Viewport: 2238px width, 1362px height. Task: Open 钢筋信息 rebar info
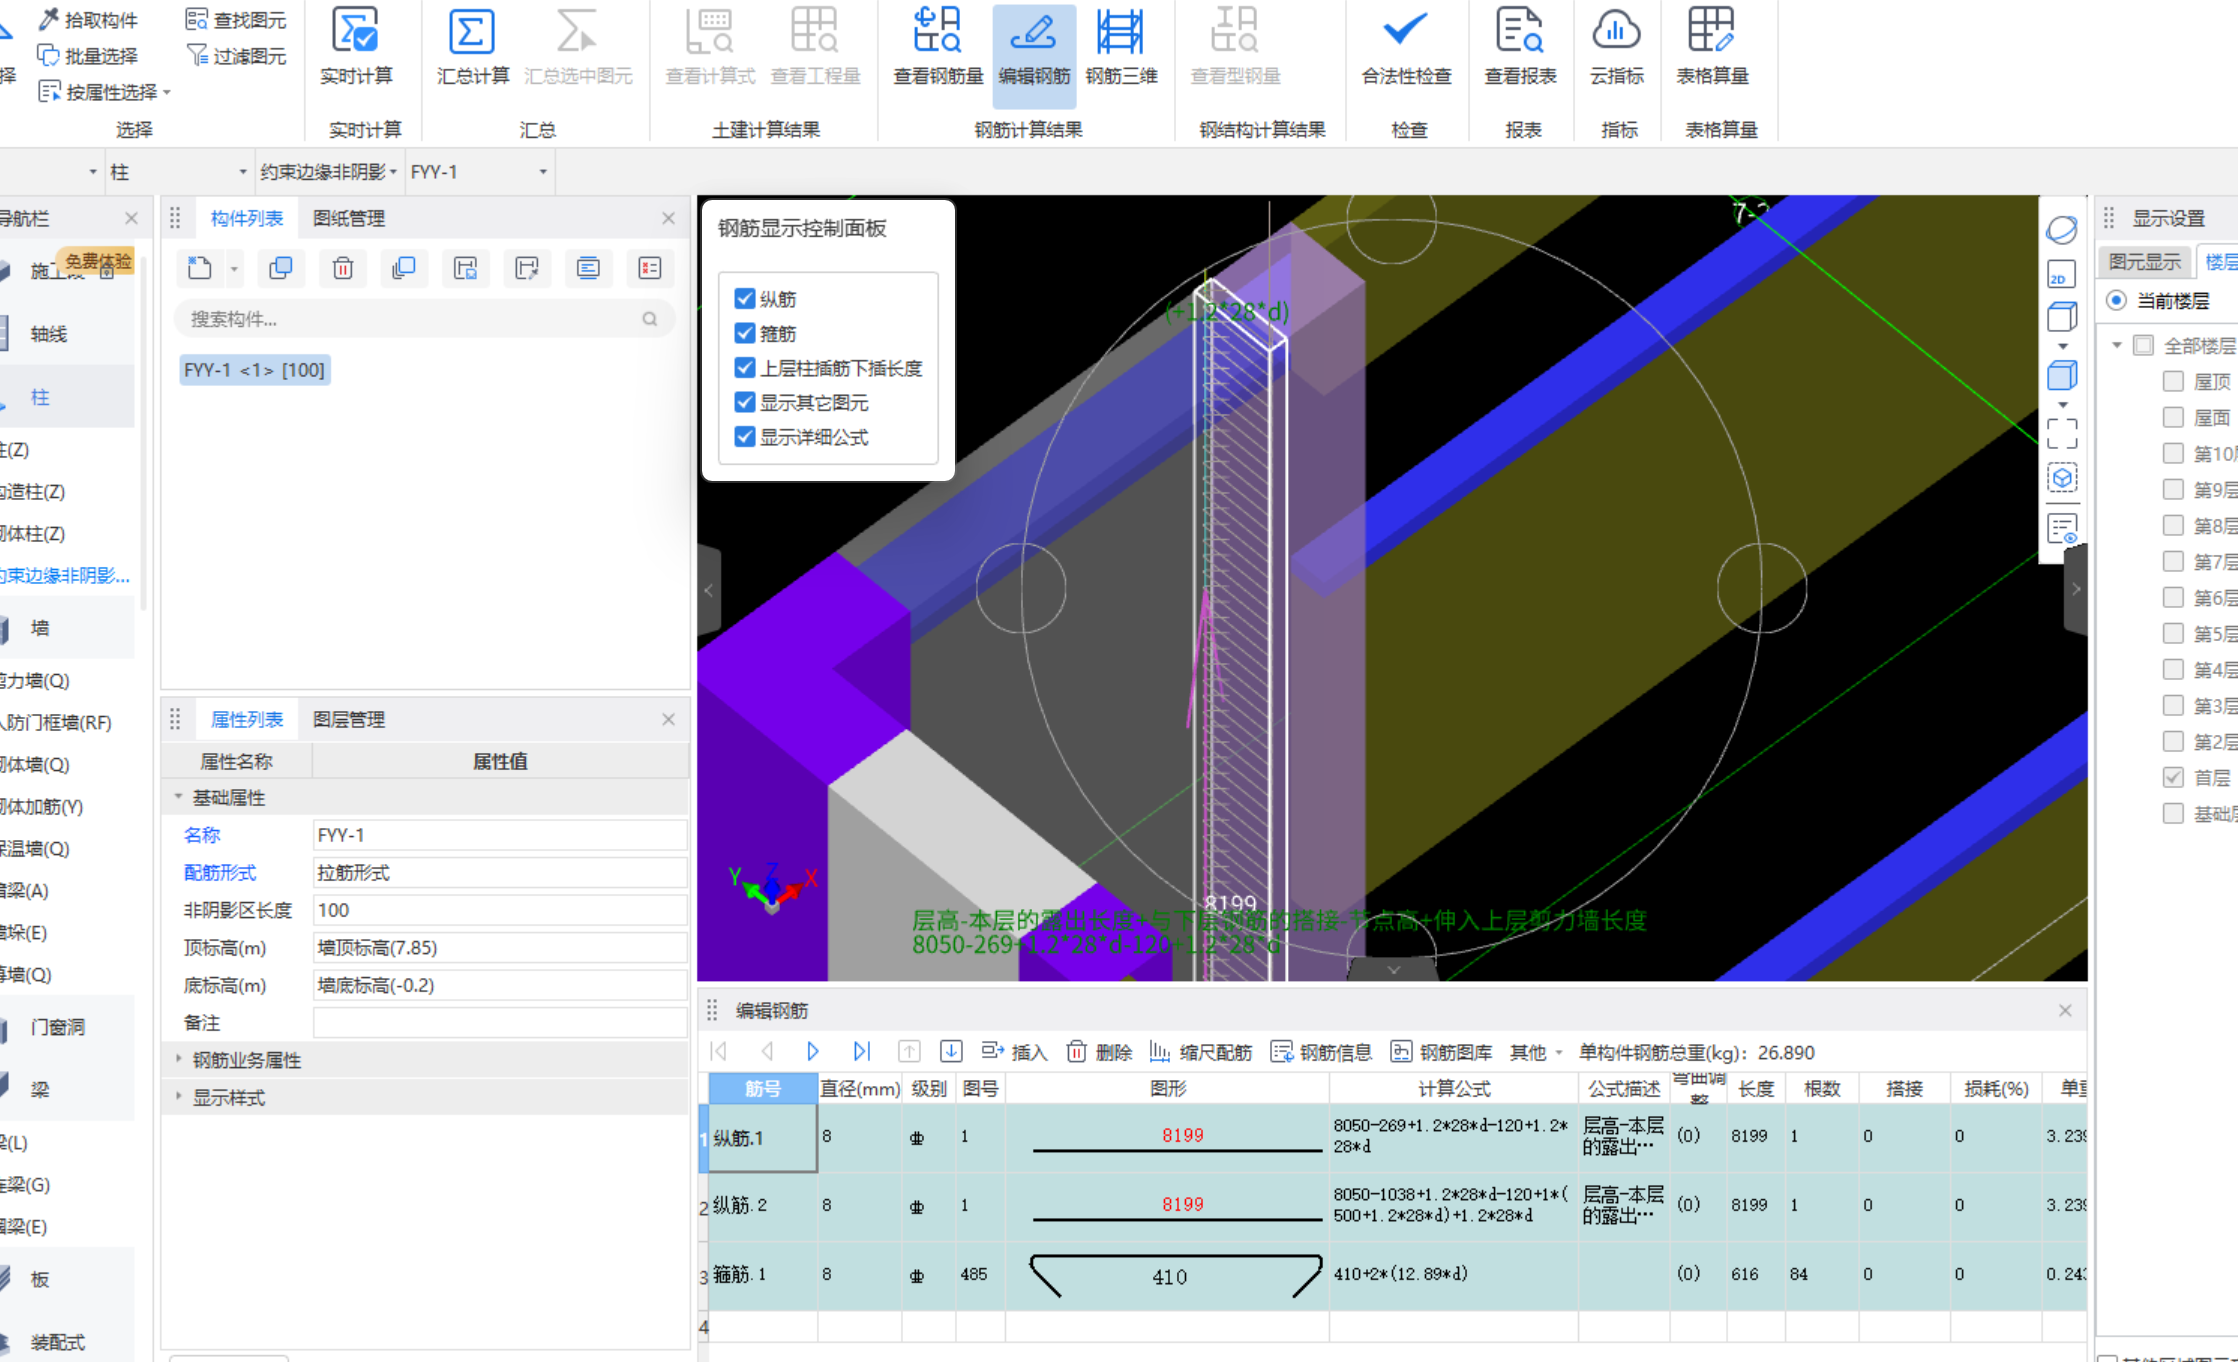click(1321, 1052)
